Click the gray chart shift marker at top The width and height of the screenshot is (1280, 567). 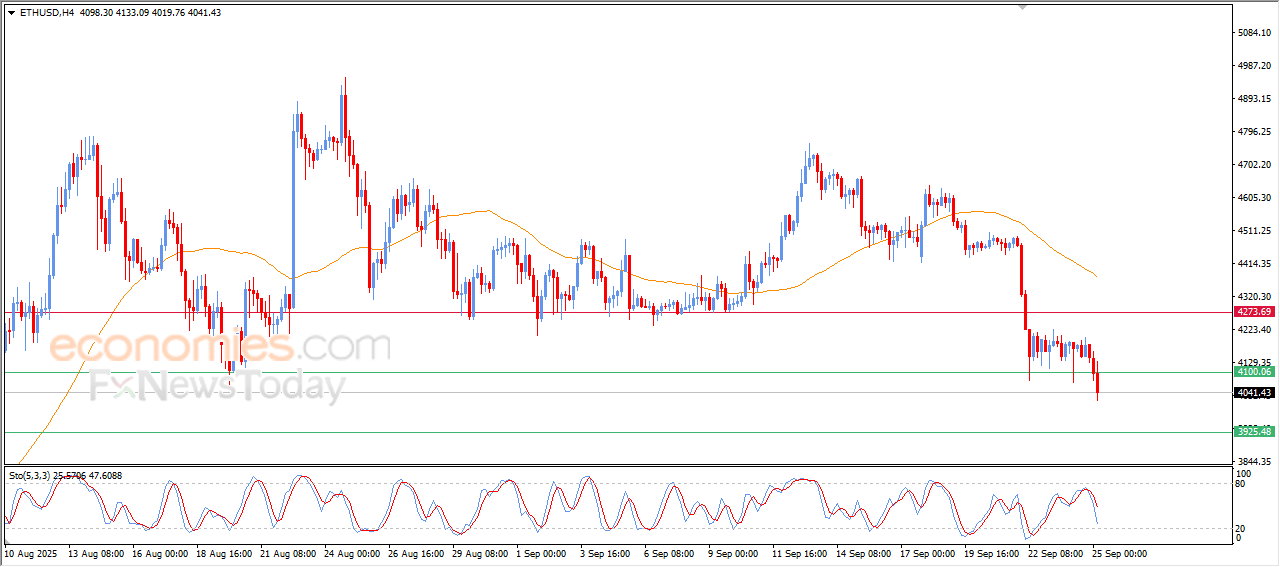1022,7
